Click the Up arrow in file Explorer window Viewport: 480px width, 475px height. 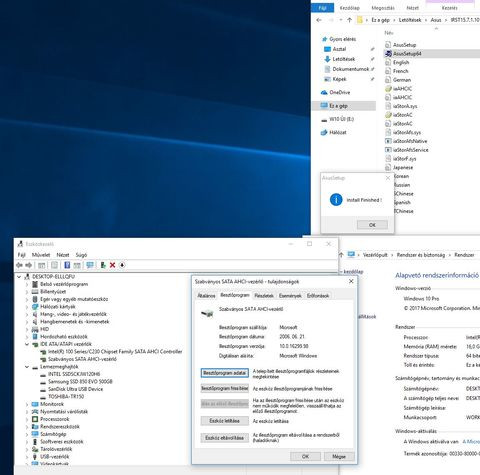pyautogui.click(x=349, y=20)
